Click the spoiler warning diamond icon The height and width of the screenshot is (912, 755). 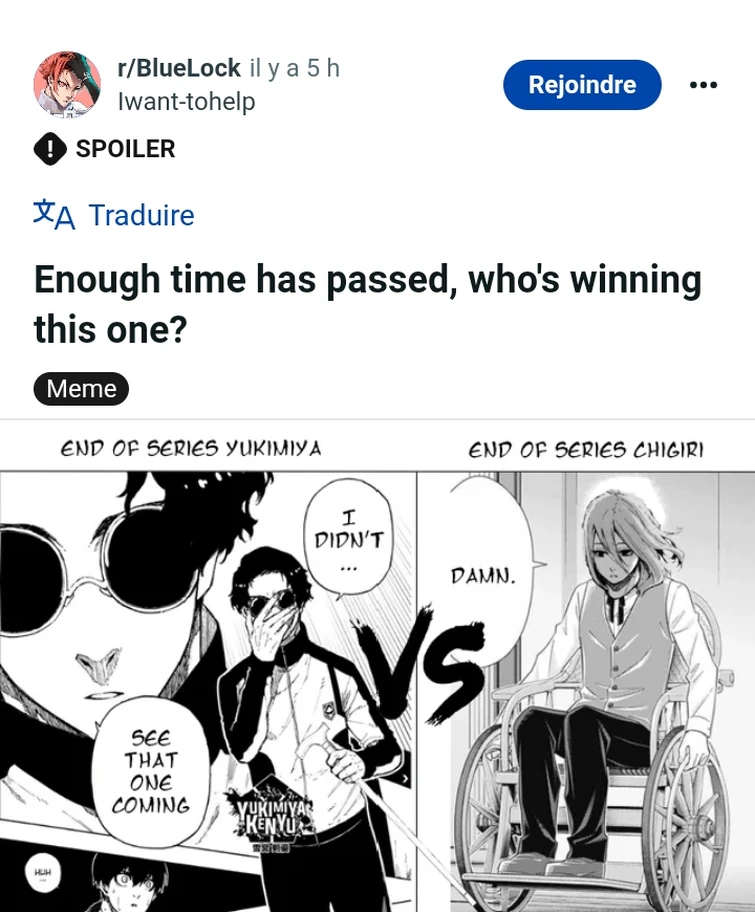point(50,149)
